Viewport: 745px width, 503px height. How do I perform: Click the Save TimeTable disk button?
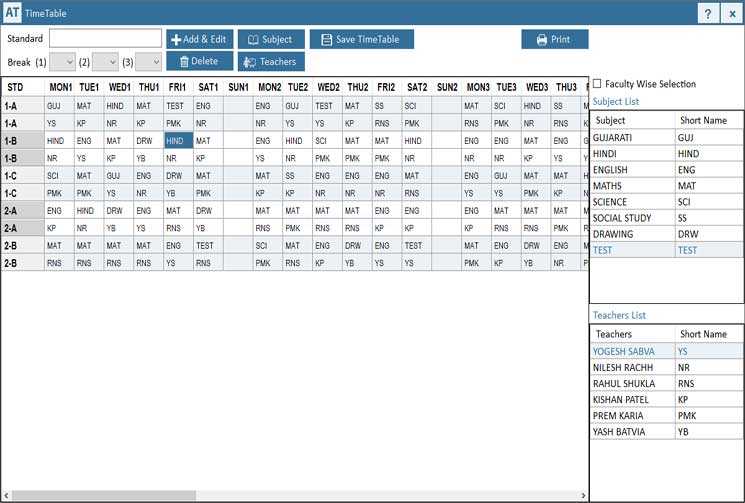pyautogui.click(x=361, y=39)
